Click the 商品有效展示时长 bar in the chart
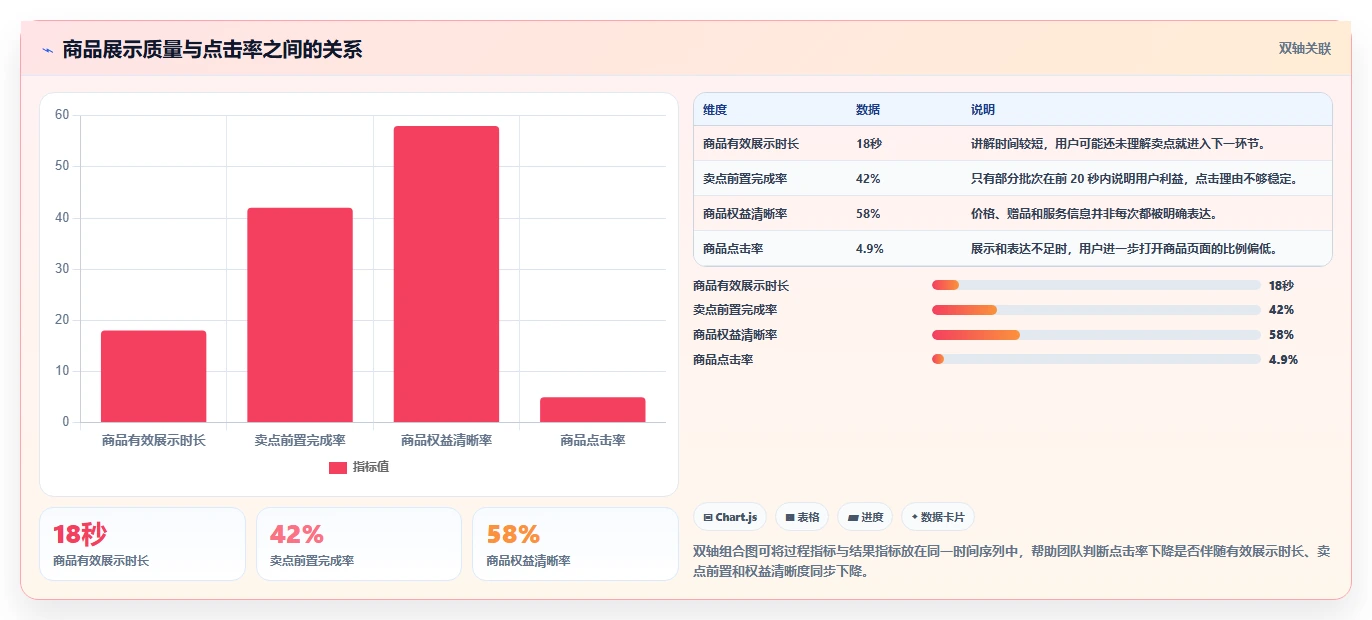Screen dimensions: 1372x620 (153, 376)
